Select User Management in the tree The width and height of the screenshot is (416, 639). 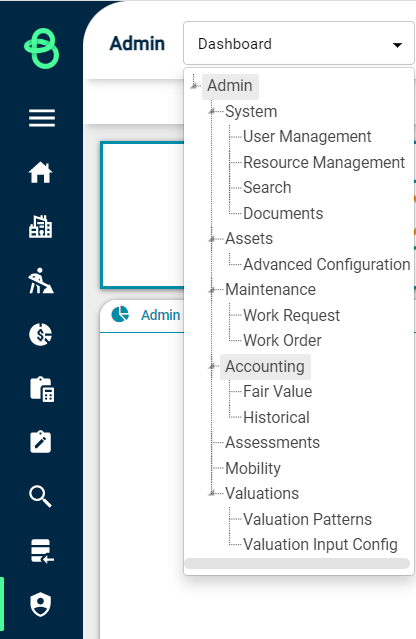pos(307,137)
